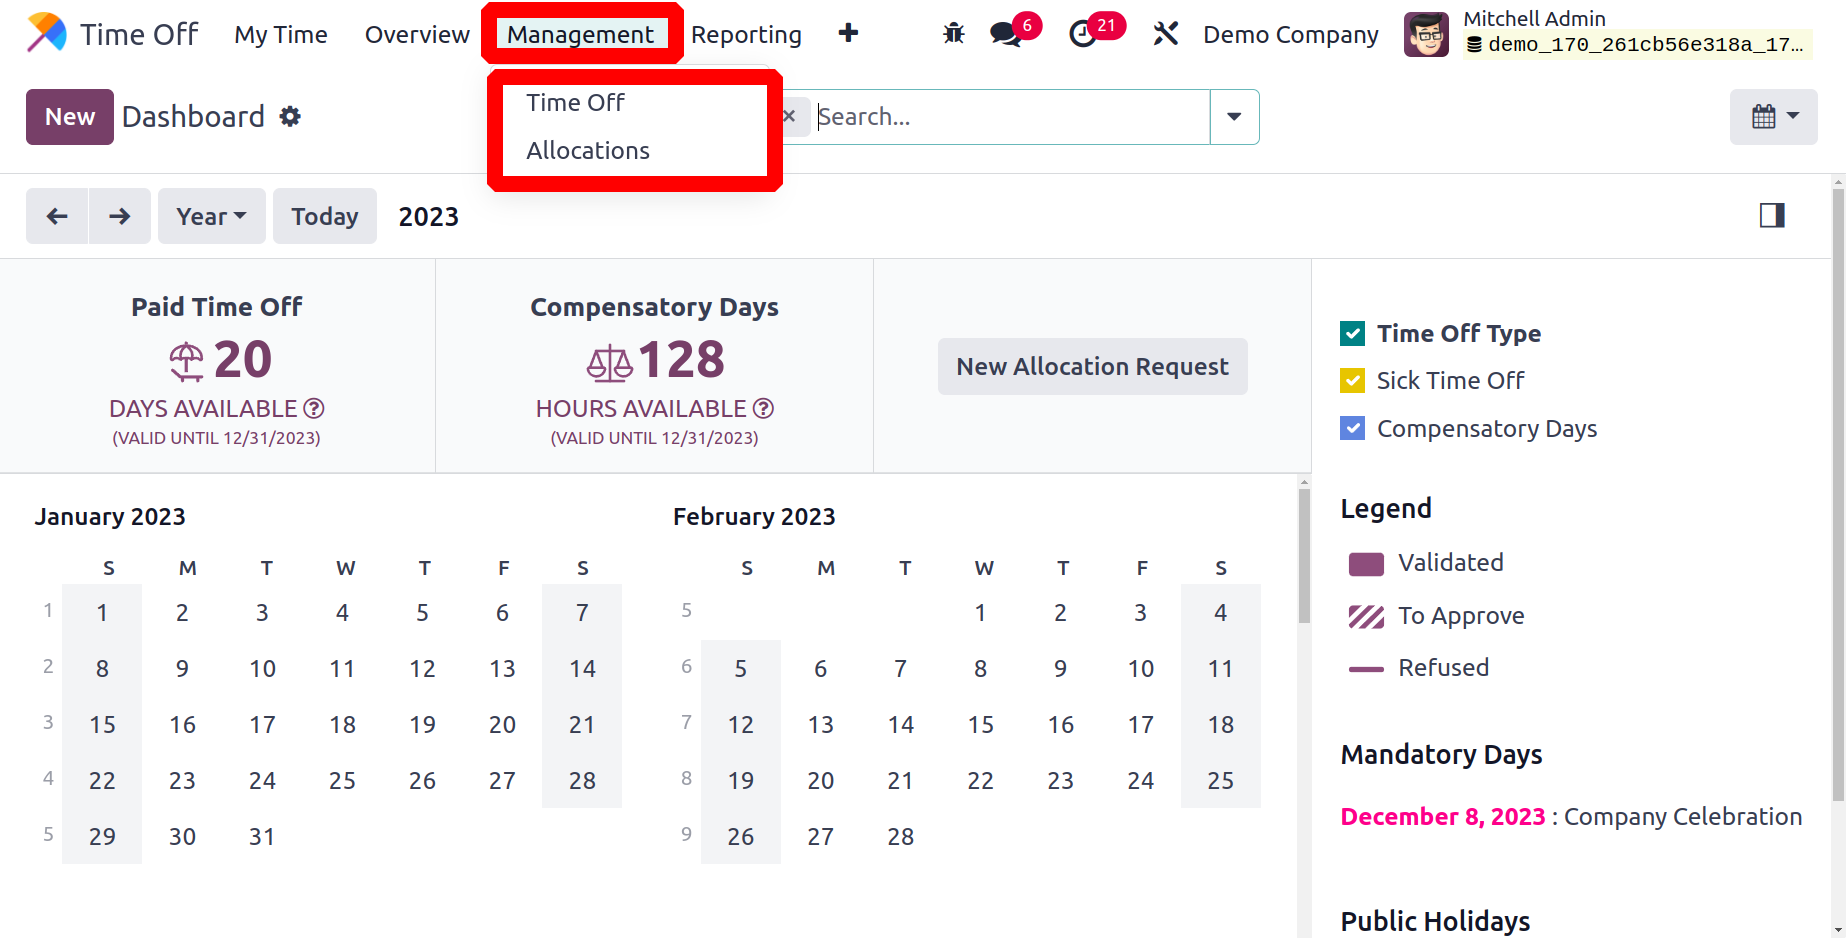Open the Reporting menu
The image size is (1846, 938).
tap(746, 34)
